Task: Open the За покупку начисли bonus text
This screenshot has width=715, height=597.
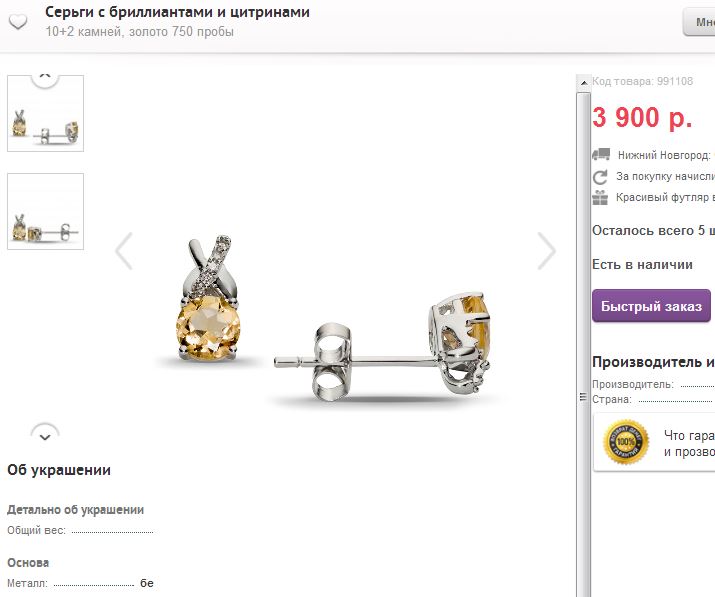Action: tap(665, 177)
